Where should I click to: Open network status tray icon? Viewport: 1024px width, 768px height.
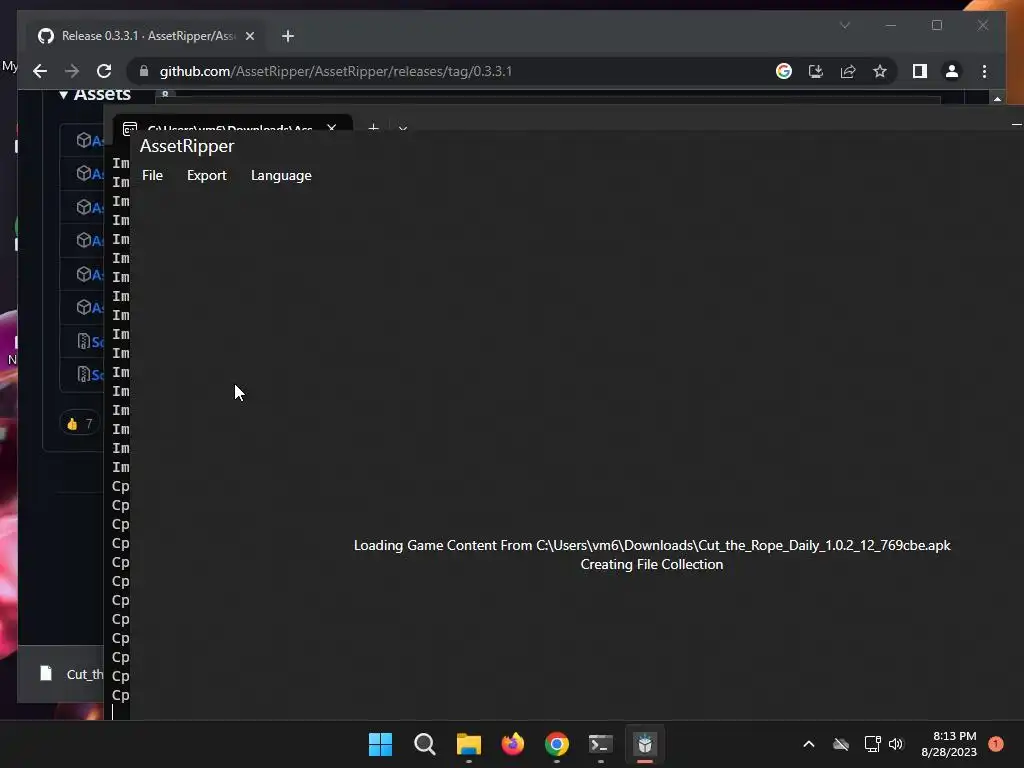[872, 744]
